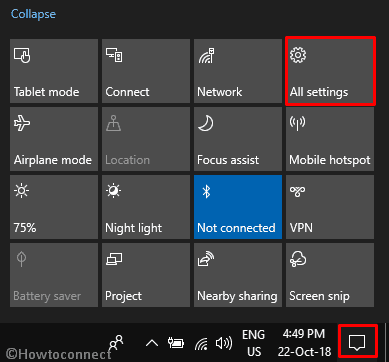Viewport: 389px width, 362px height.
Task: Open the Connect quick action
Action: (146, 71)
